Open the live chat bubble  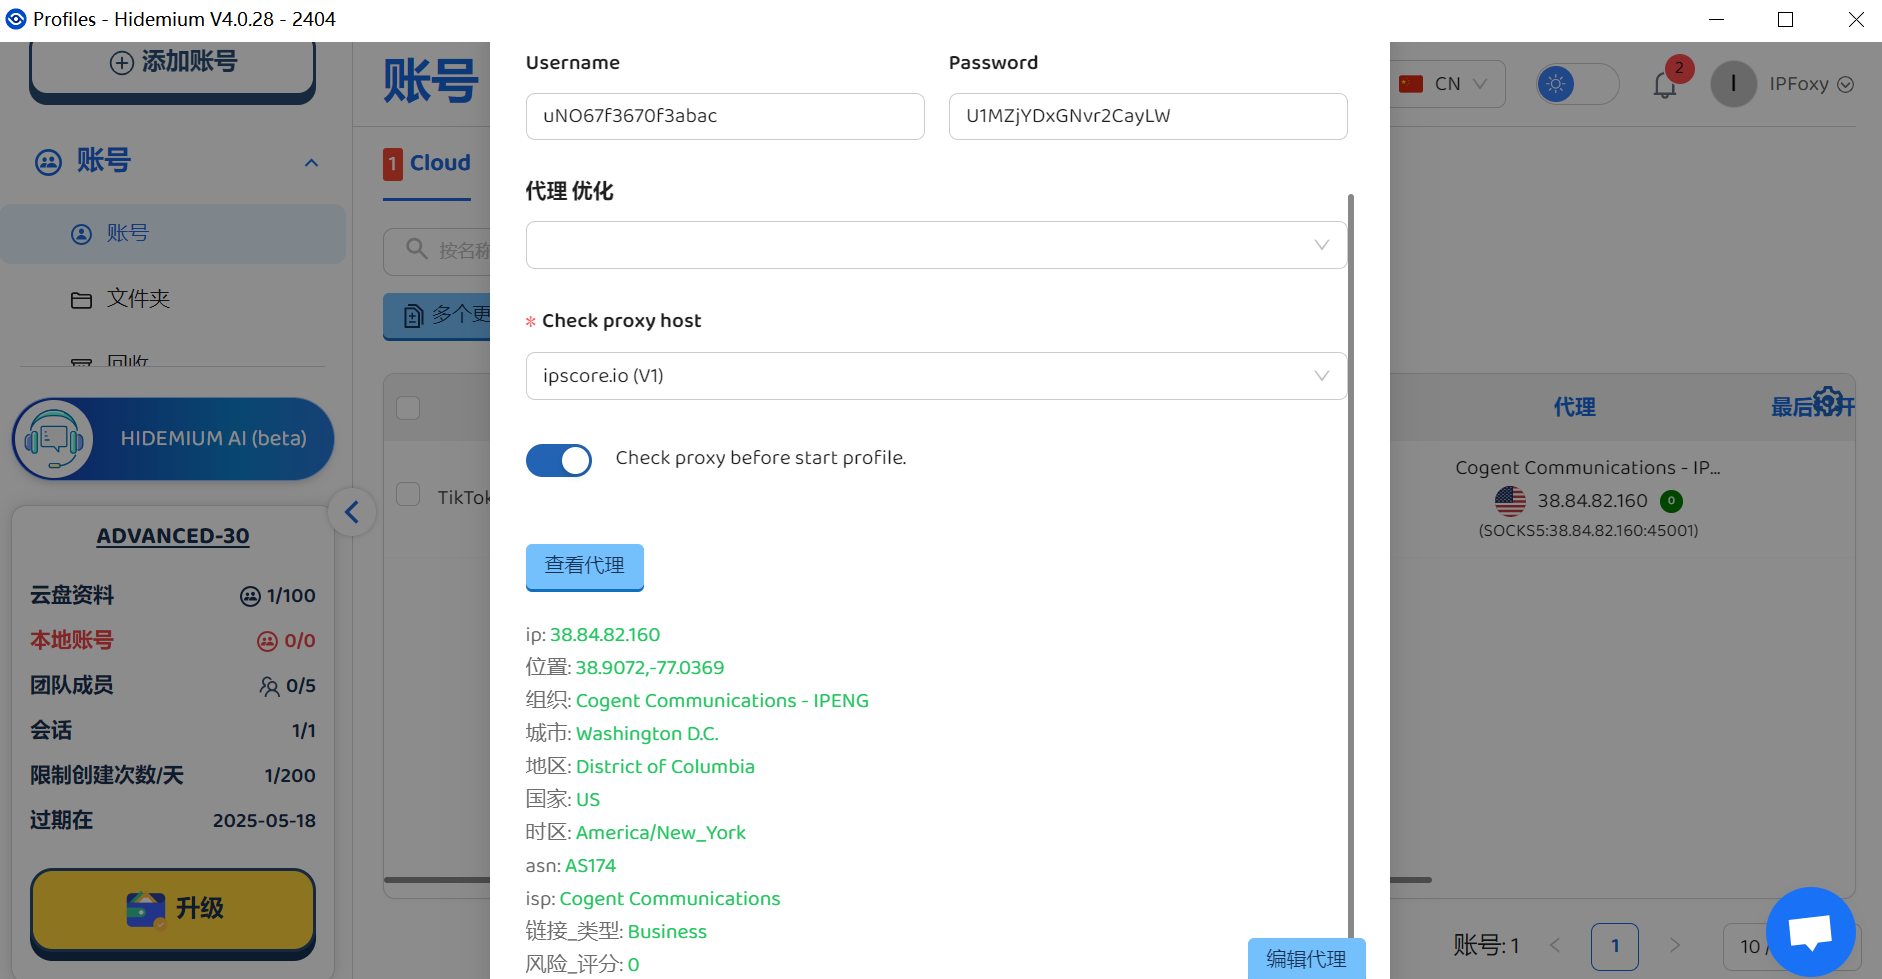click(x=1810, y=932)
